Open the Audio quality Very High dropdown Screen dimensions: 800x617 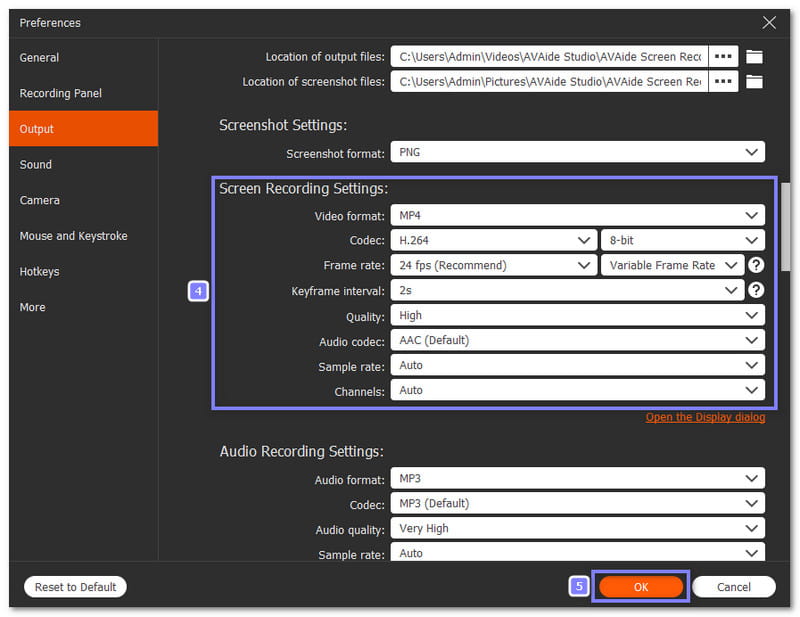(577, 528)
